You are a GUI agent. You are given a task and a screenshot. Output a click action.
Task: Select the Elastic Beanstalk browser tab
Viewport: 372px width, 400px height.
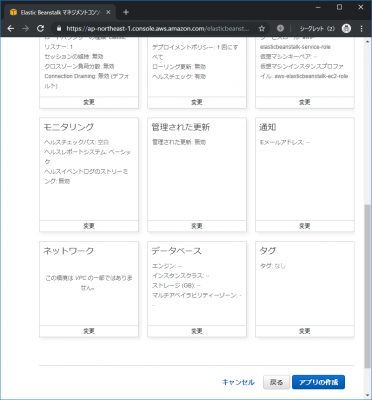(60, 12)
